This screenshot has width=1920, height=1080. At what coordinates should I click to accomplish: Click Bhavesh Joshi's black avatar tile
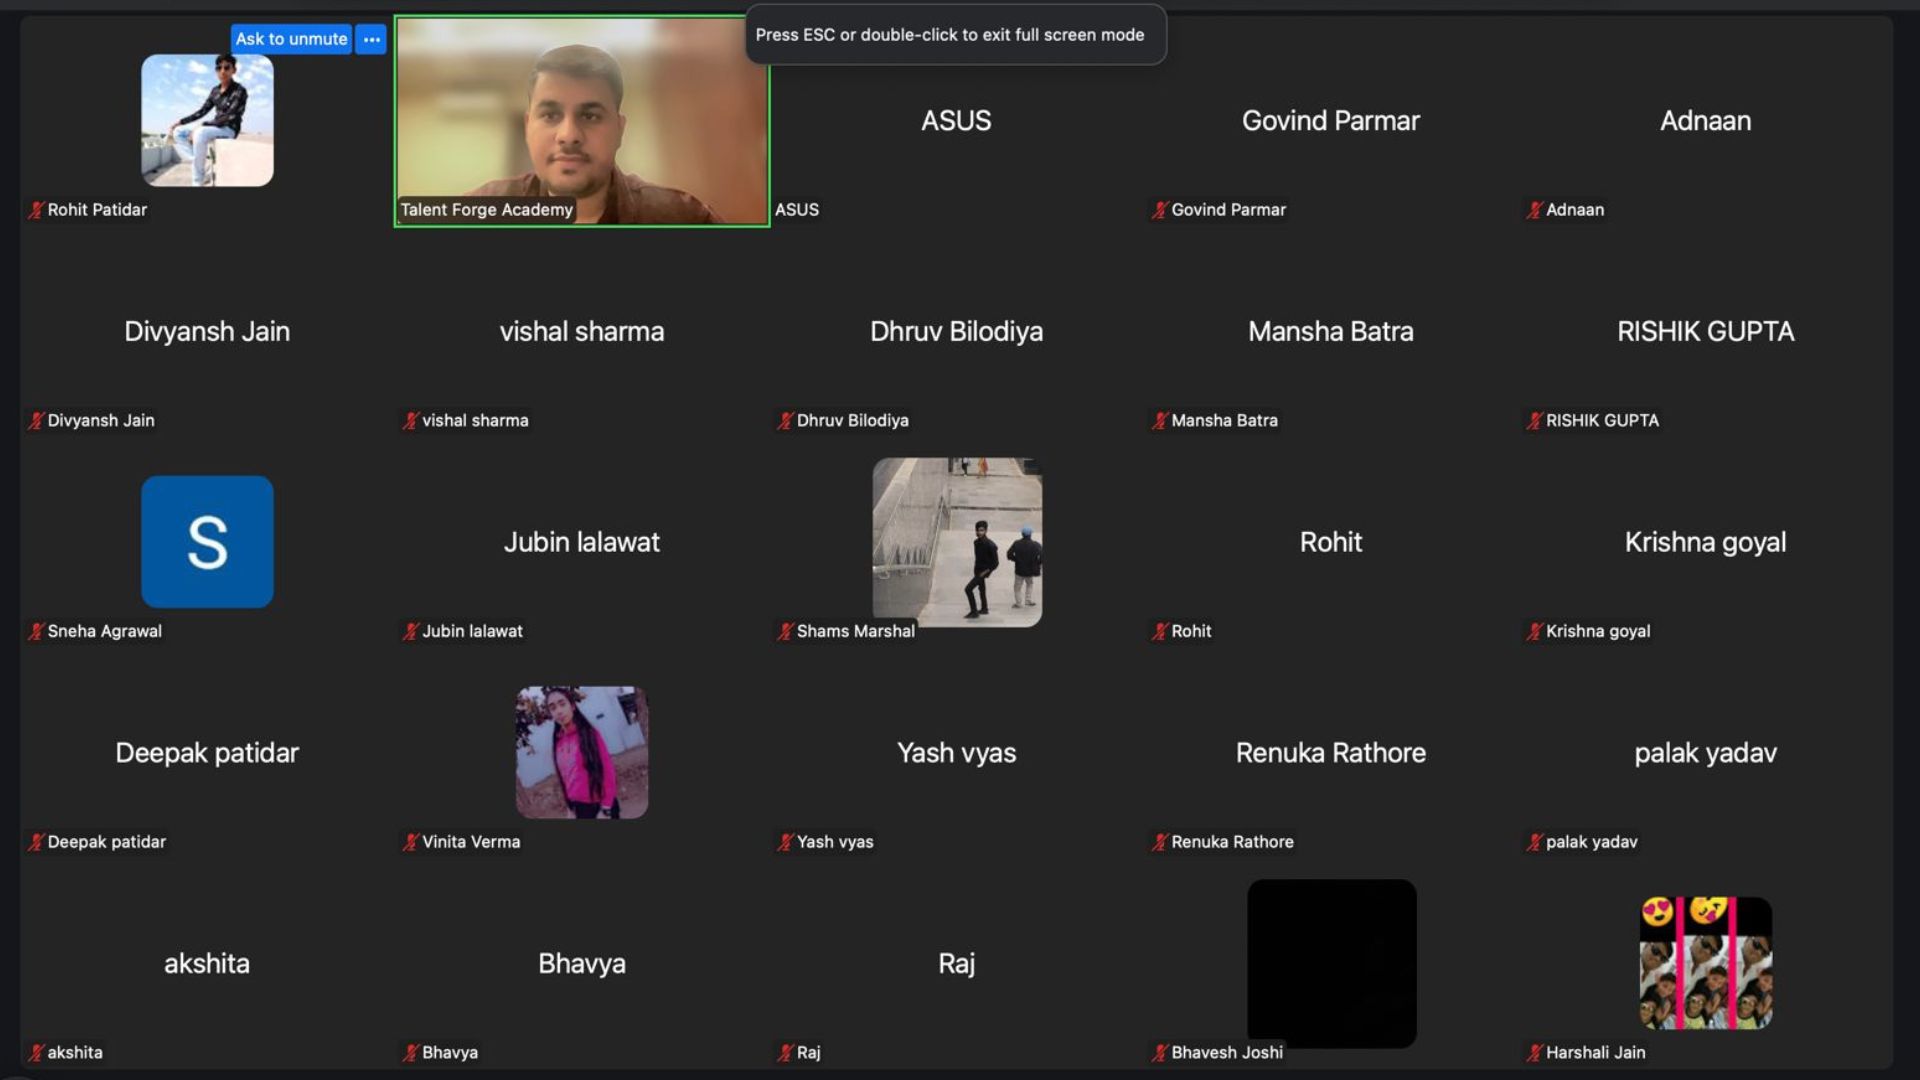[1331, 962]
